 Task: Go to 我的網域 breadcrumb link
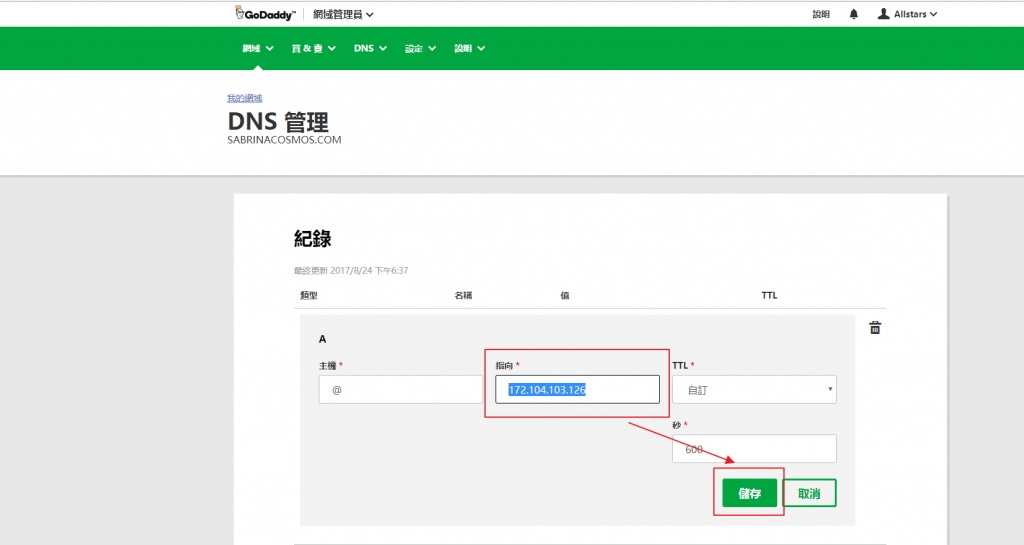pyautogui.click(x=244, y=98)
